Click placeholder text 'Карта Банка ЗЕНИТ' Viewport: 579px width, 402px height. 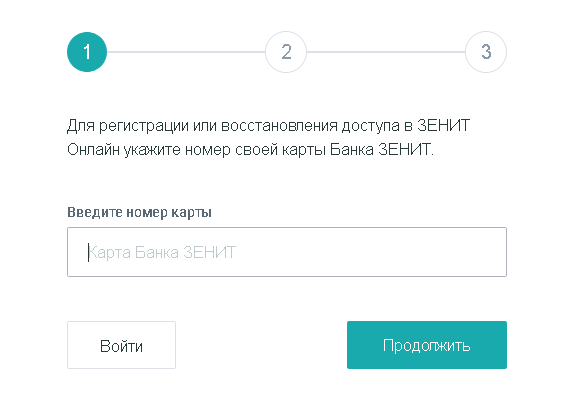pos(162,252)
